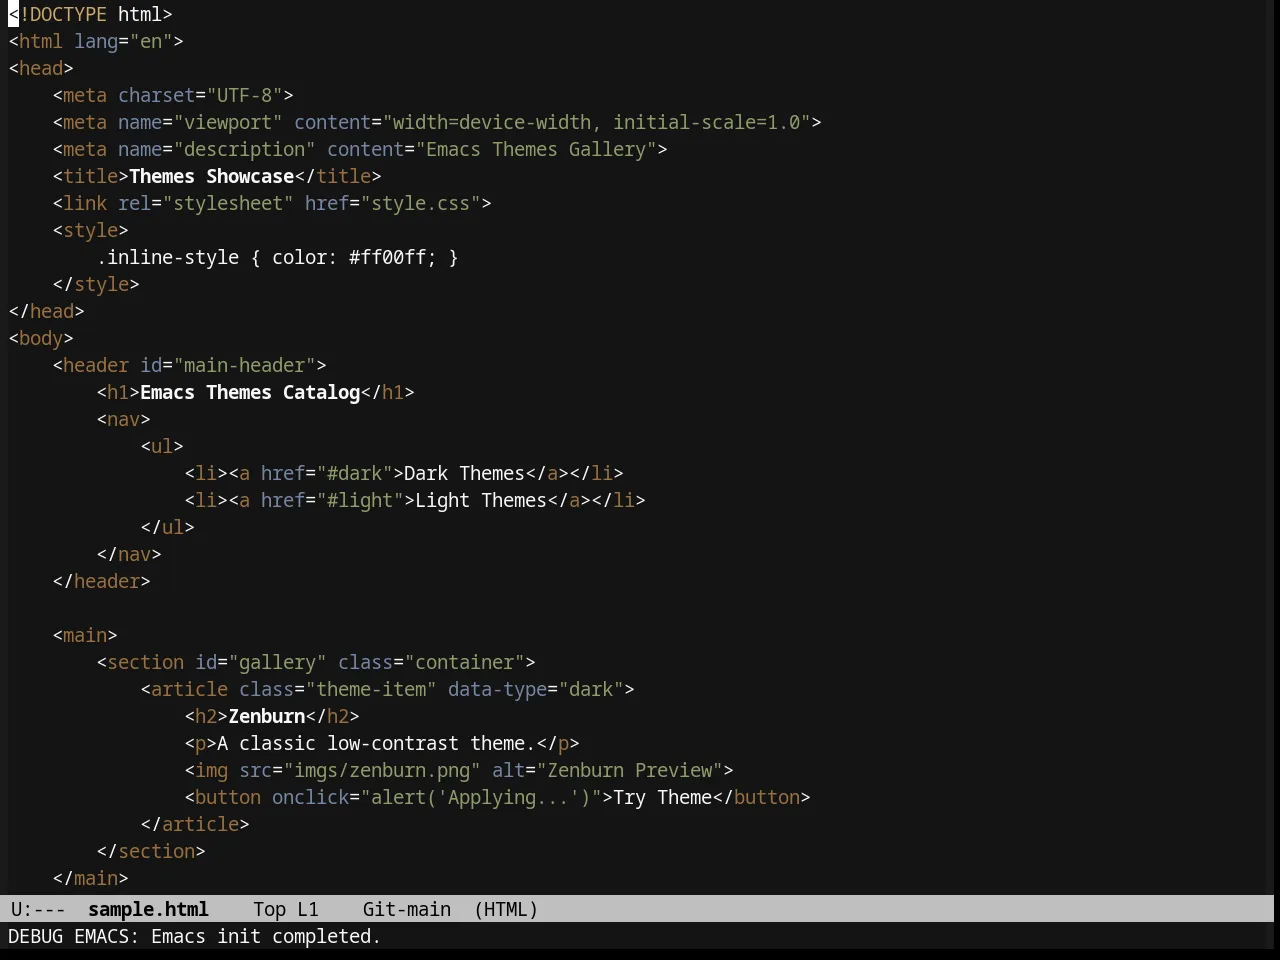Image resolution: width=1280 pixels, height=960 pixels.
Task: Click the Git-main indicator in mode line
Action: tap(406, 909)
